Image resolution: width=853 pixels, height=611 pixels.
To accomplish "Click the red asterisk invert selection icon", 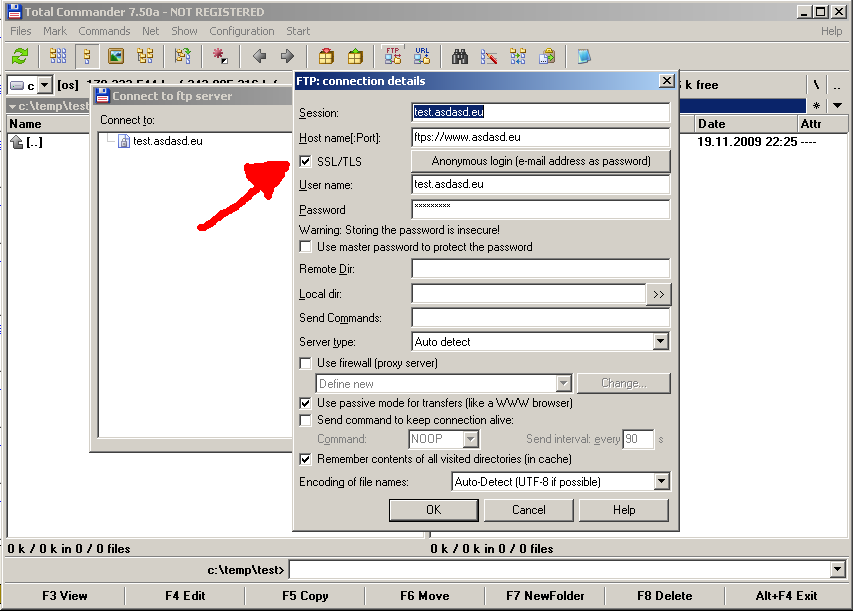I will tap(220, 56).
